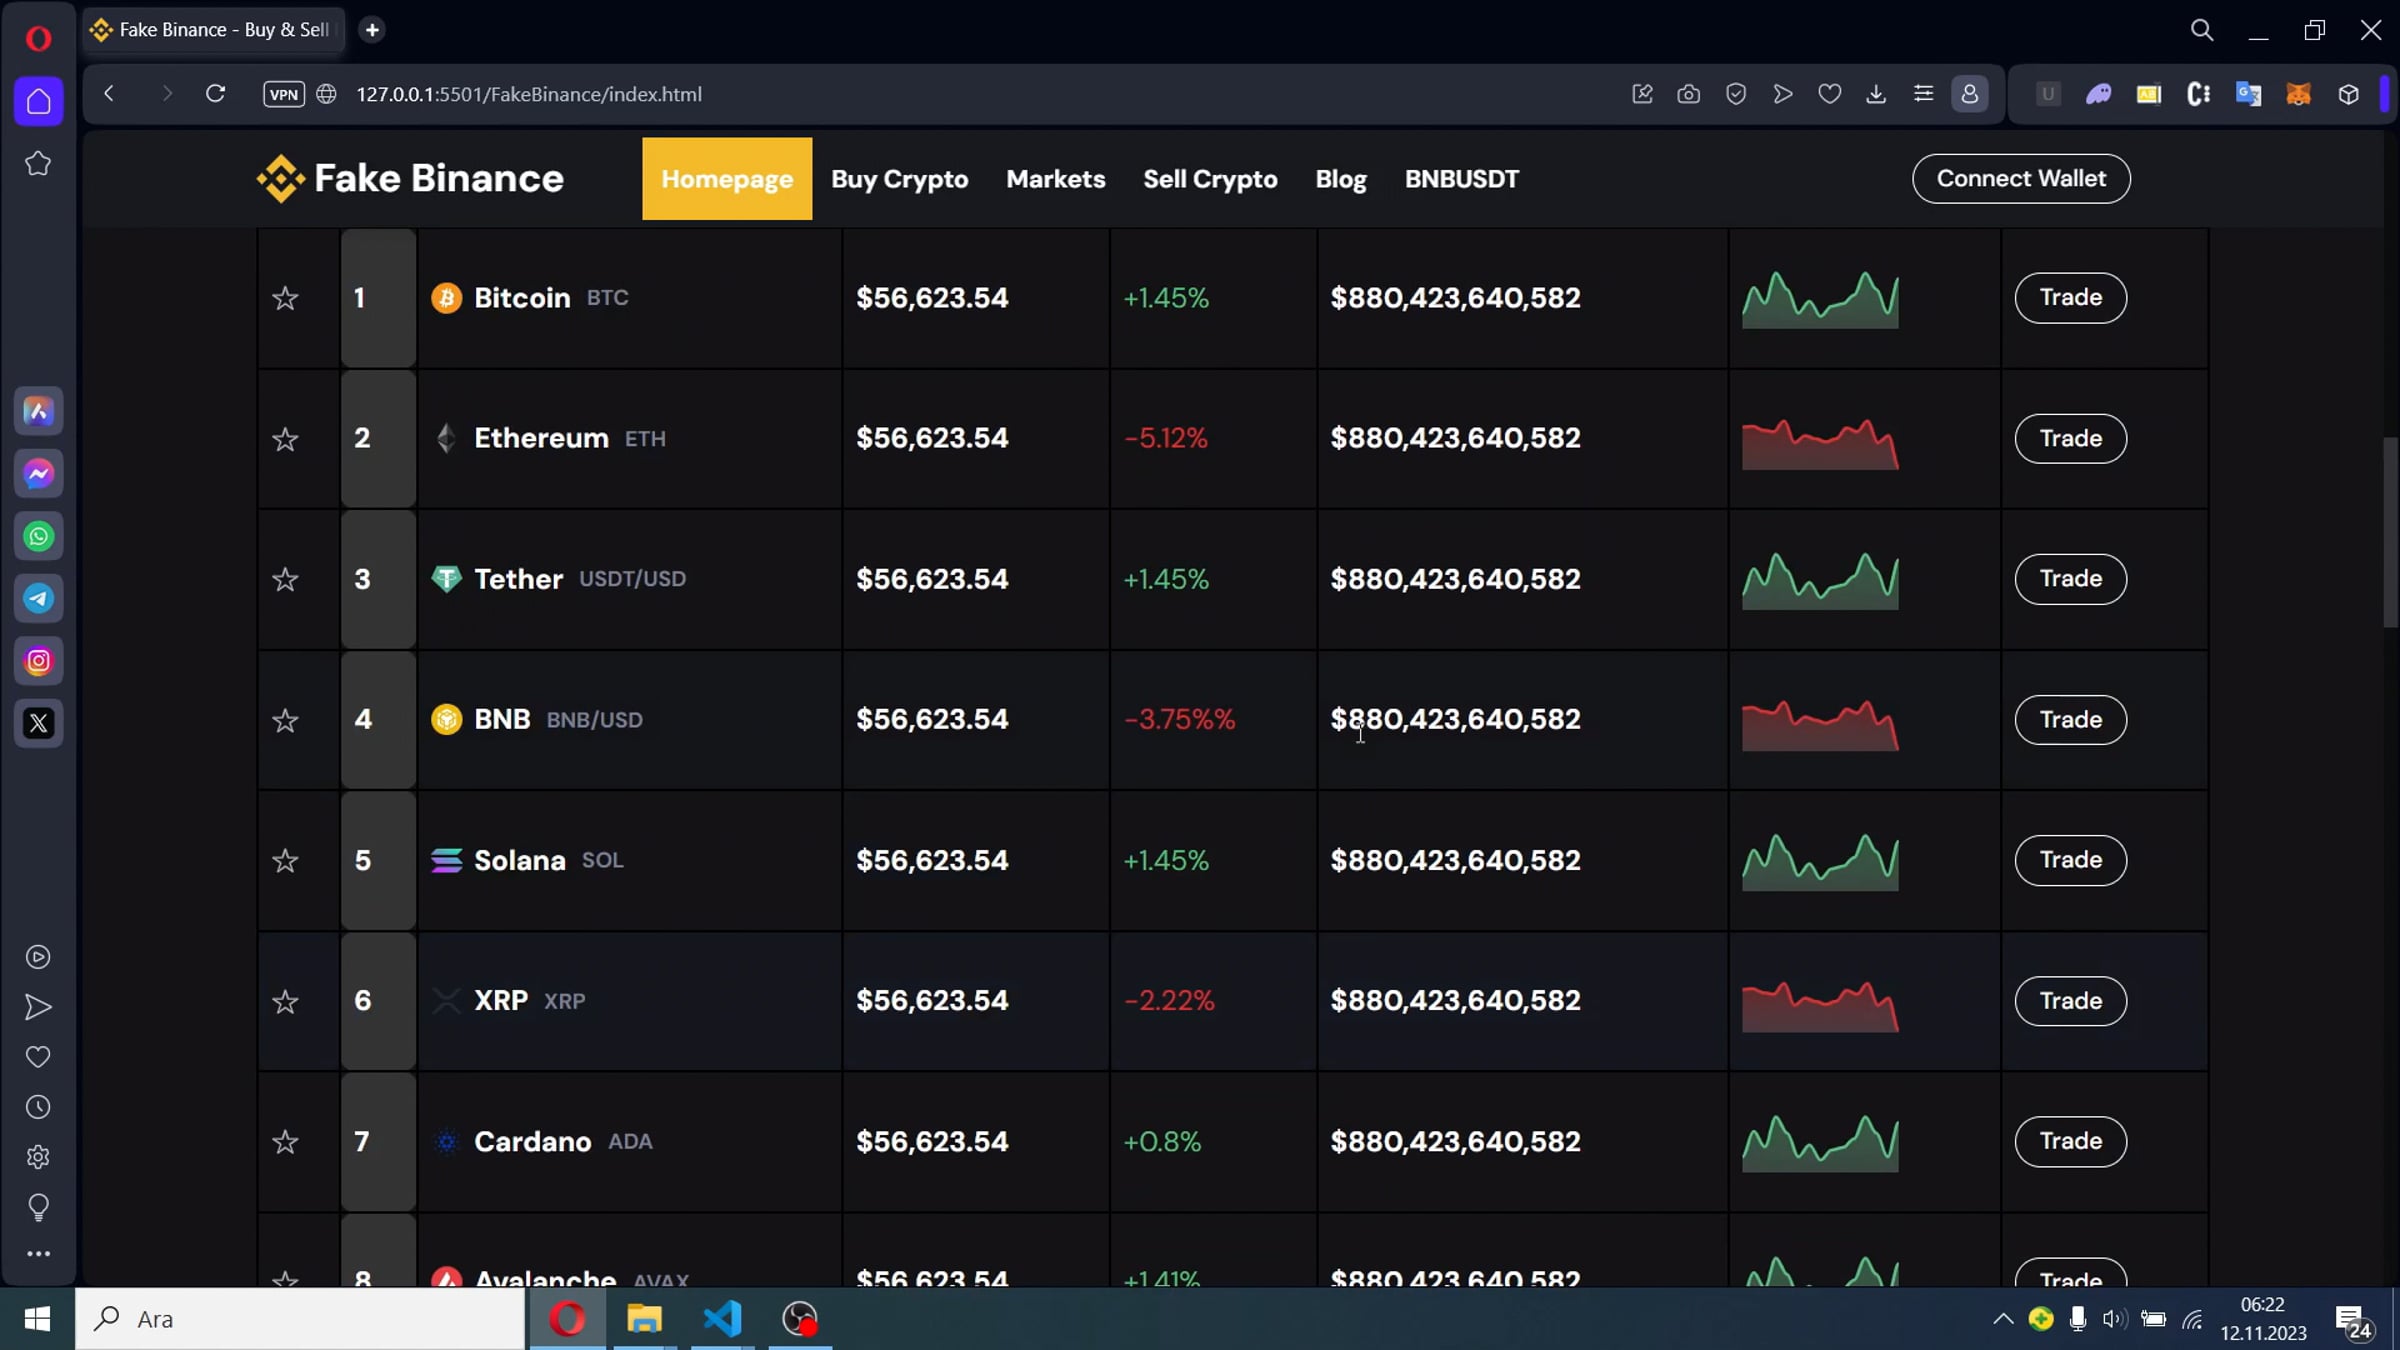Image resolution: width=2400 pixels, height=1350 pixels.
Task: Click the Solana coin icon
Action: point(446,860)
